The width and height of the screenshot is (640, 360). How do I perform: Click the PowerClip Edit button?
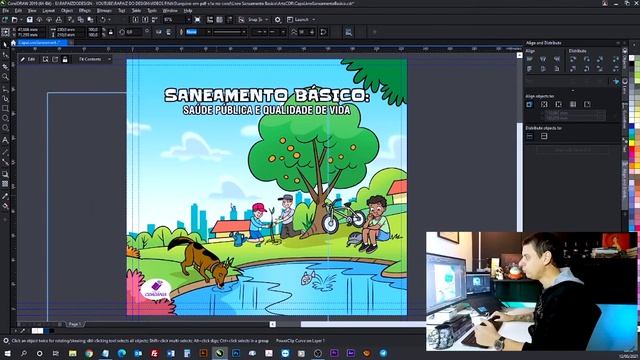point(28,59)
